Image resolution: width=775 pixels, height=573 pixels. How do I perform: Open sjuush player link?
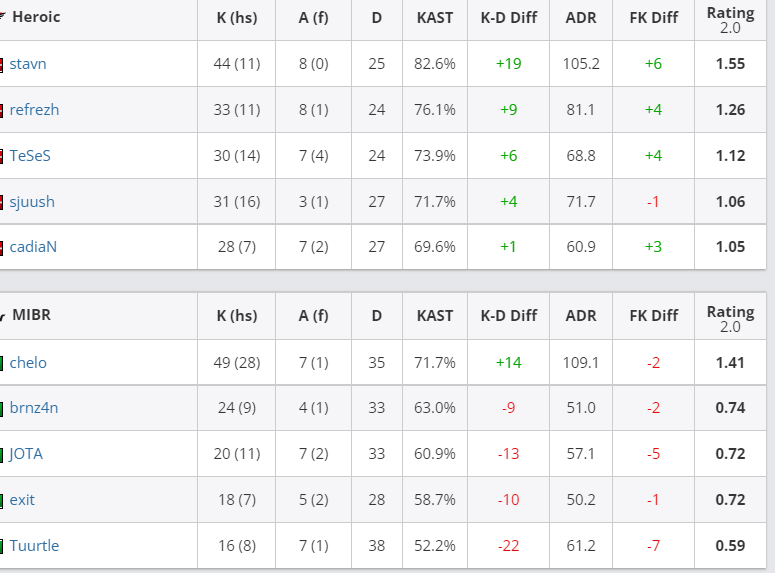(x=32, y=202)
